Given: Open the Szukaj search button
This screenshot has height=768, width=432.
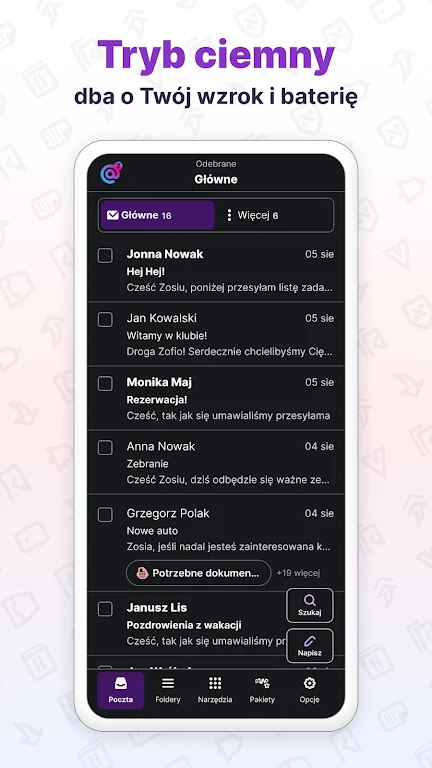Looking at the screenshot, I should pyautogui.click(x=310, y=605).
